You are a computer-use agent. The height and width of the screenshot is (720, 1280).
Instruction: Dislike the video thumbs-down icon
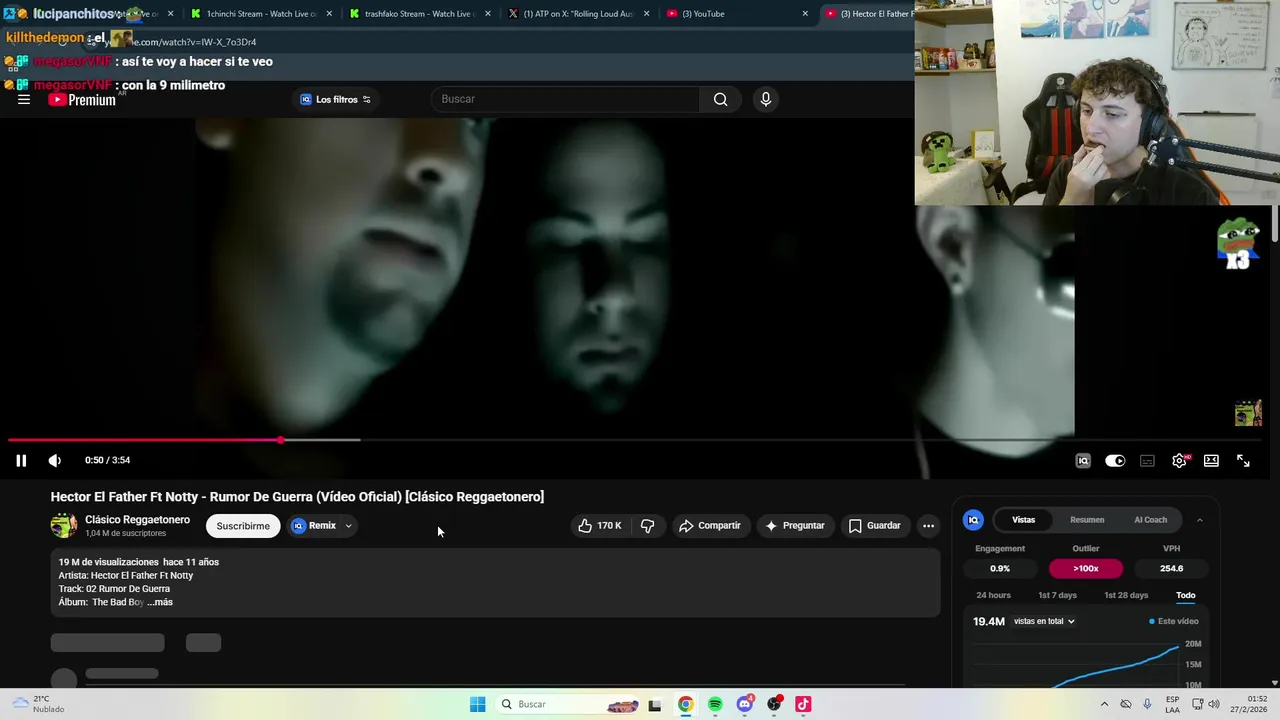pyautogui.click(x=648, y=526)
